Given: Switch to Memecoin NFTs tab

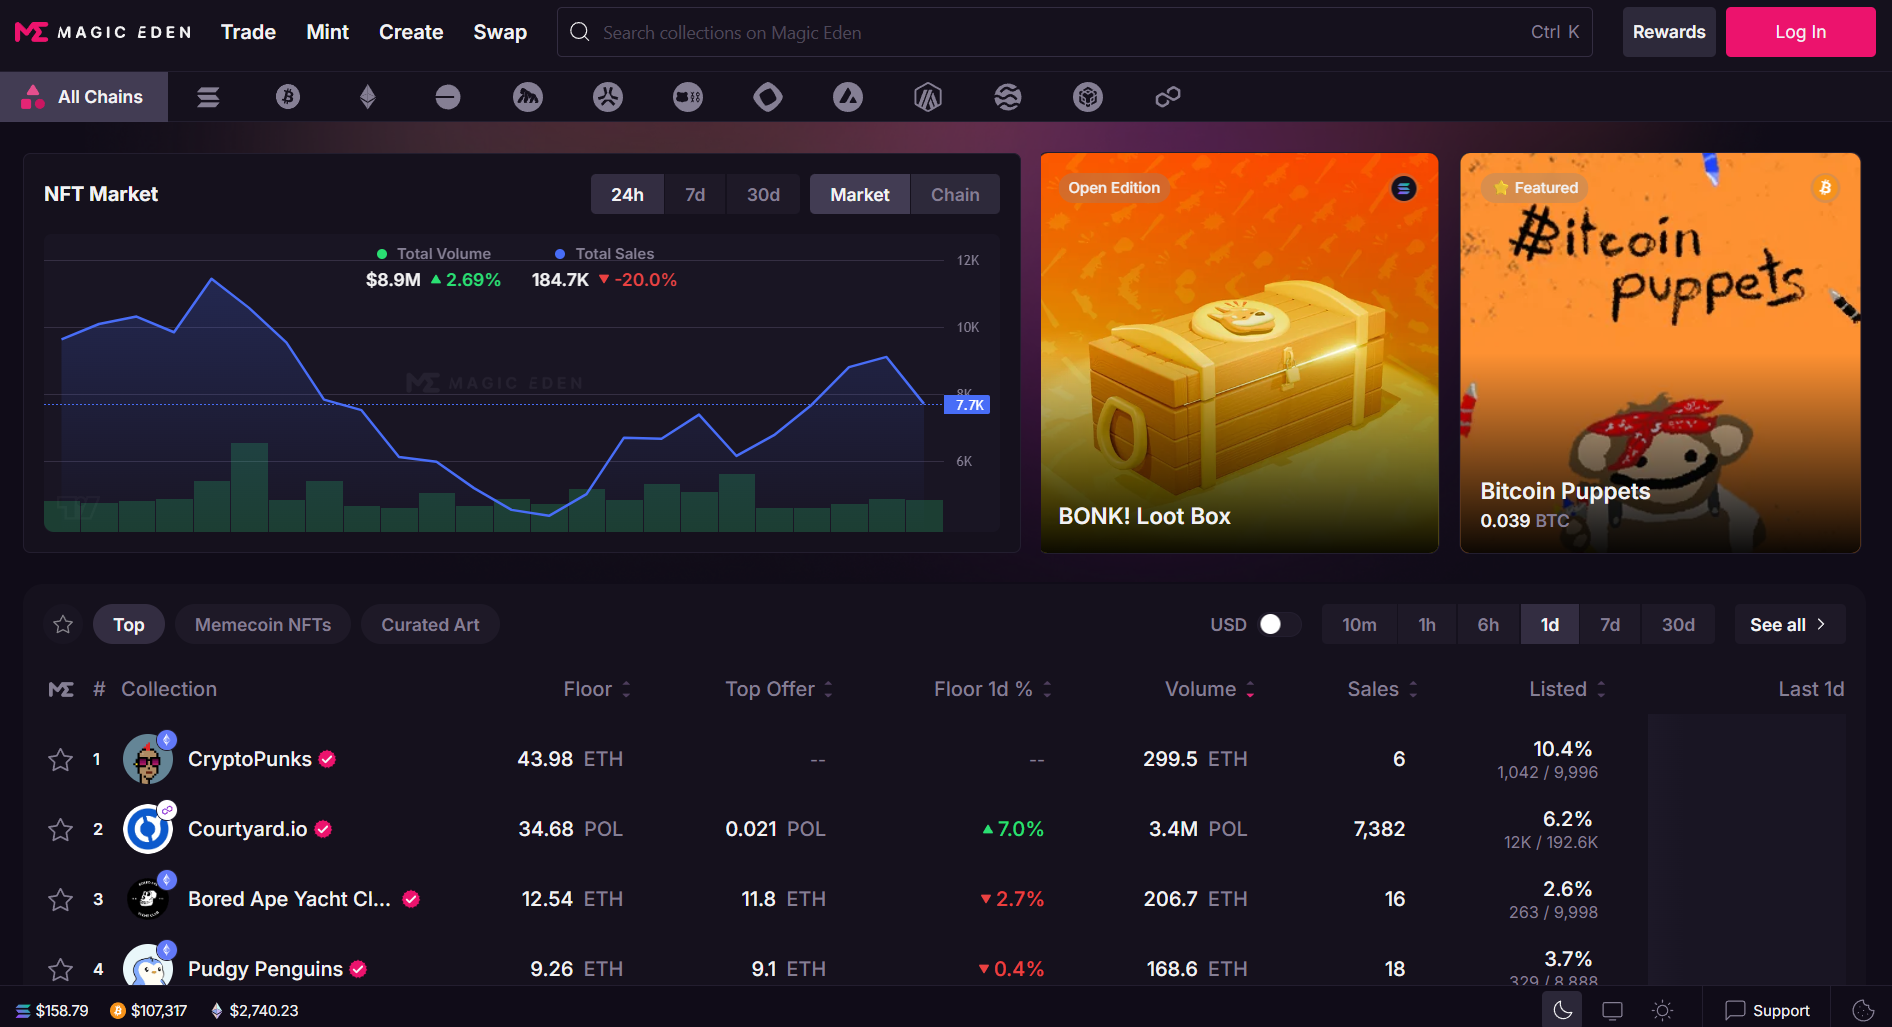Looking at the screenshot, I should click(x=262, y=624).
